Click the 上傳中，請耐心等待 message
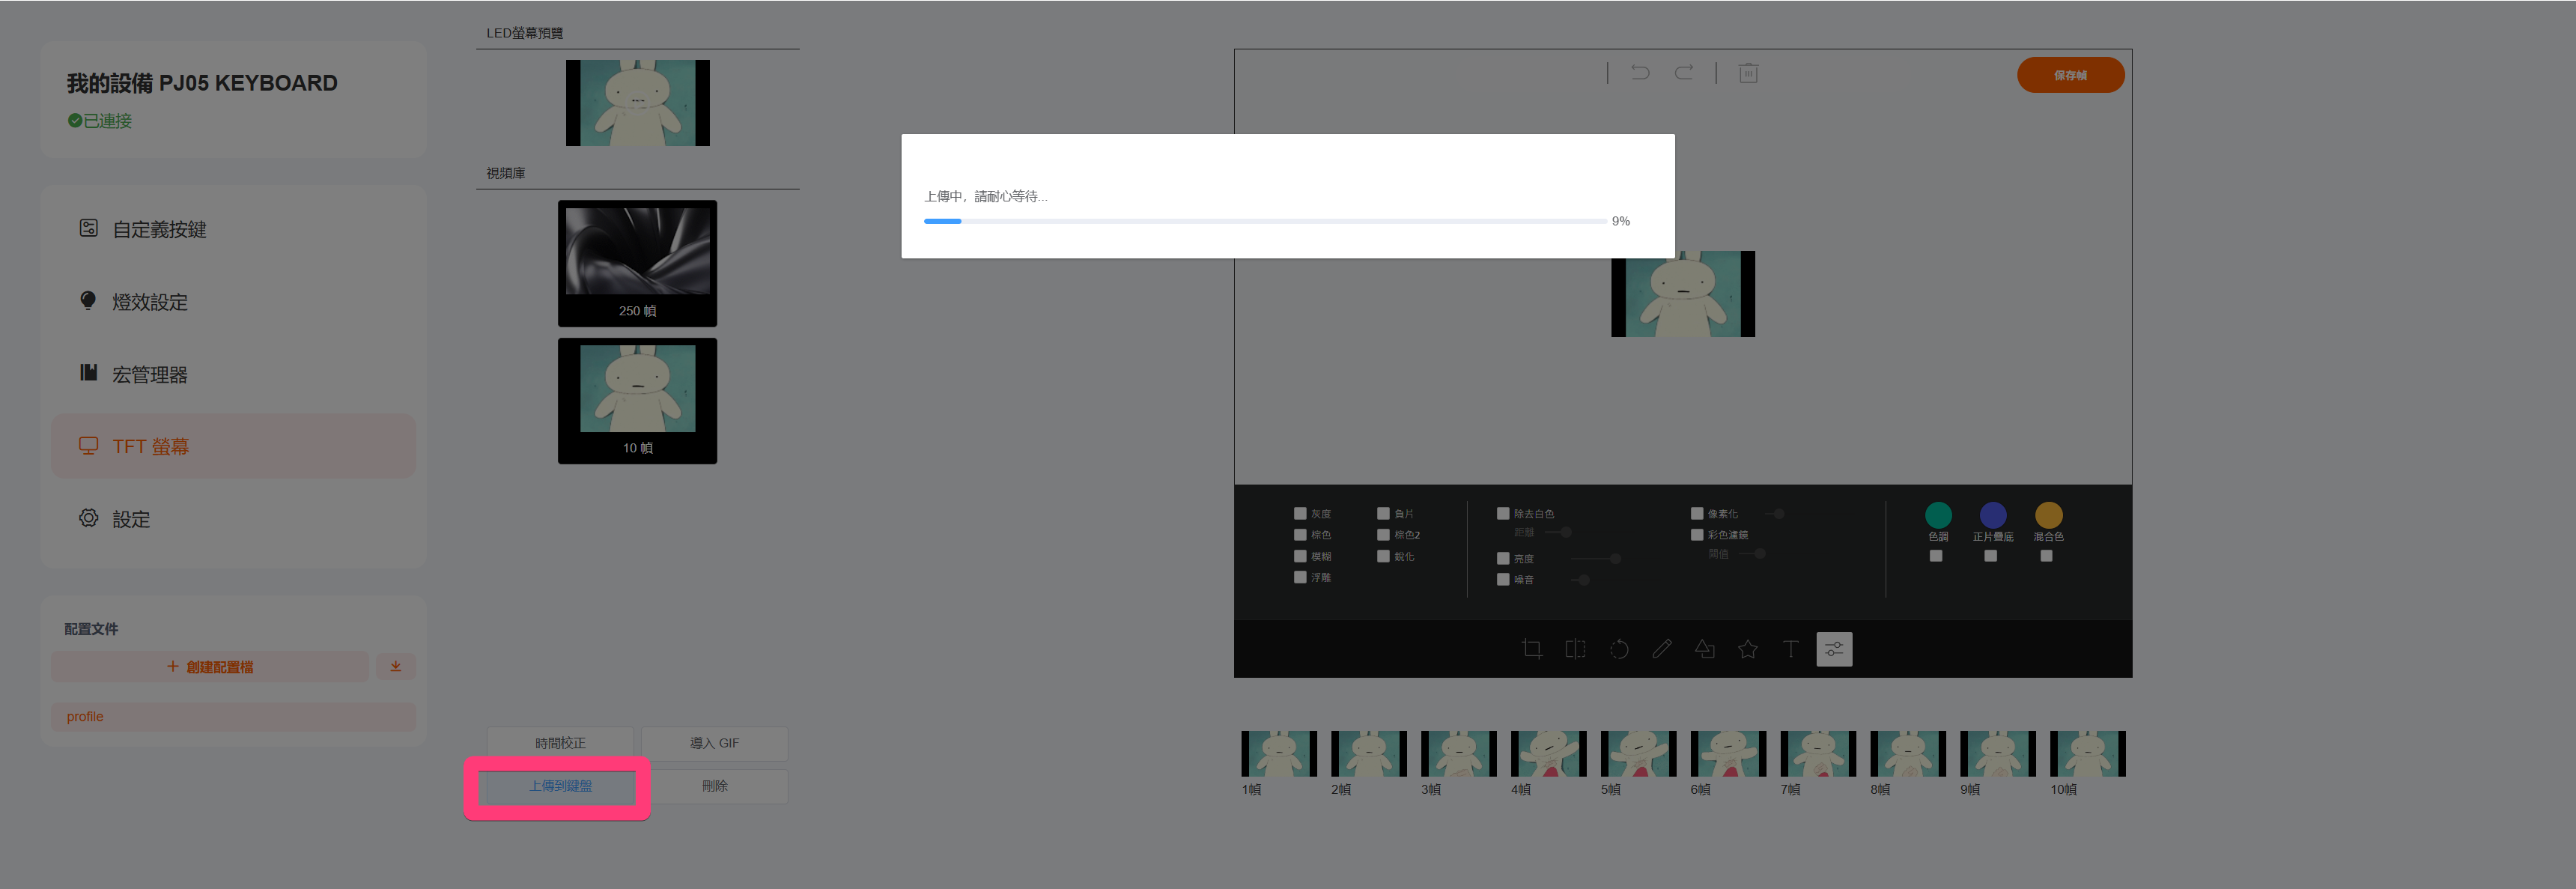 [985, 196]
